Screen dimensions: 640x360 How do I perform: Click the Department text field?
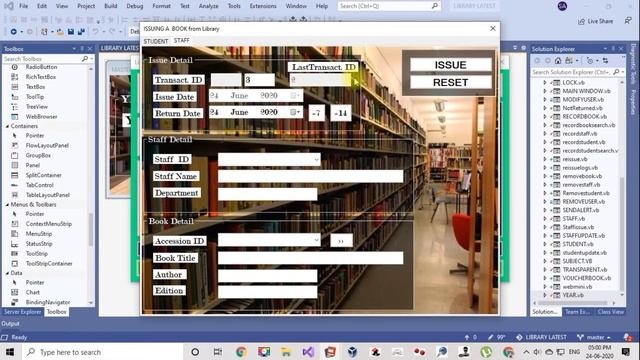point(267,194)
